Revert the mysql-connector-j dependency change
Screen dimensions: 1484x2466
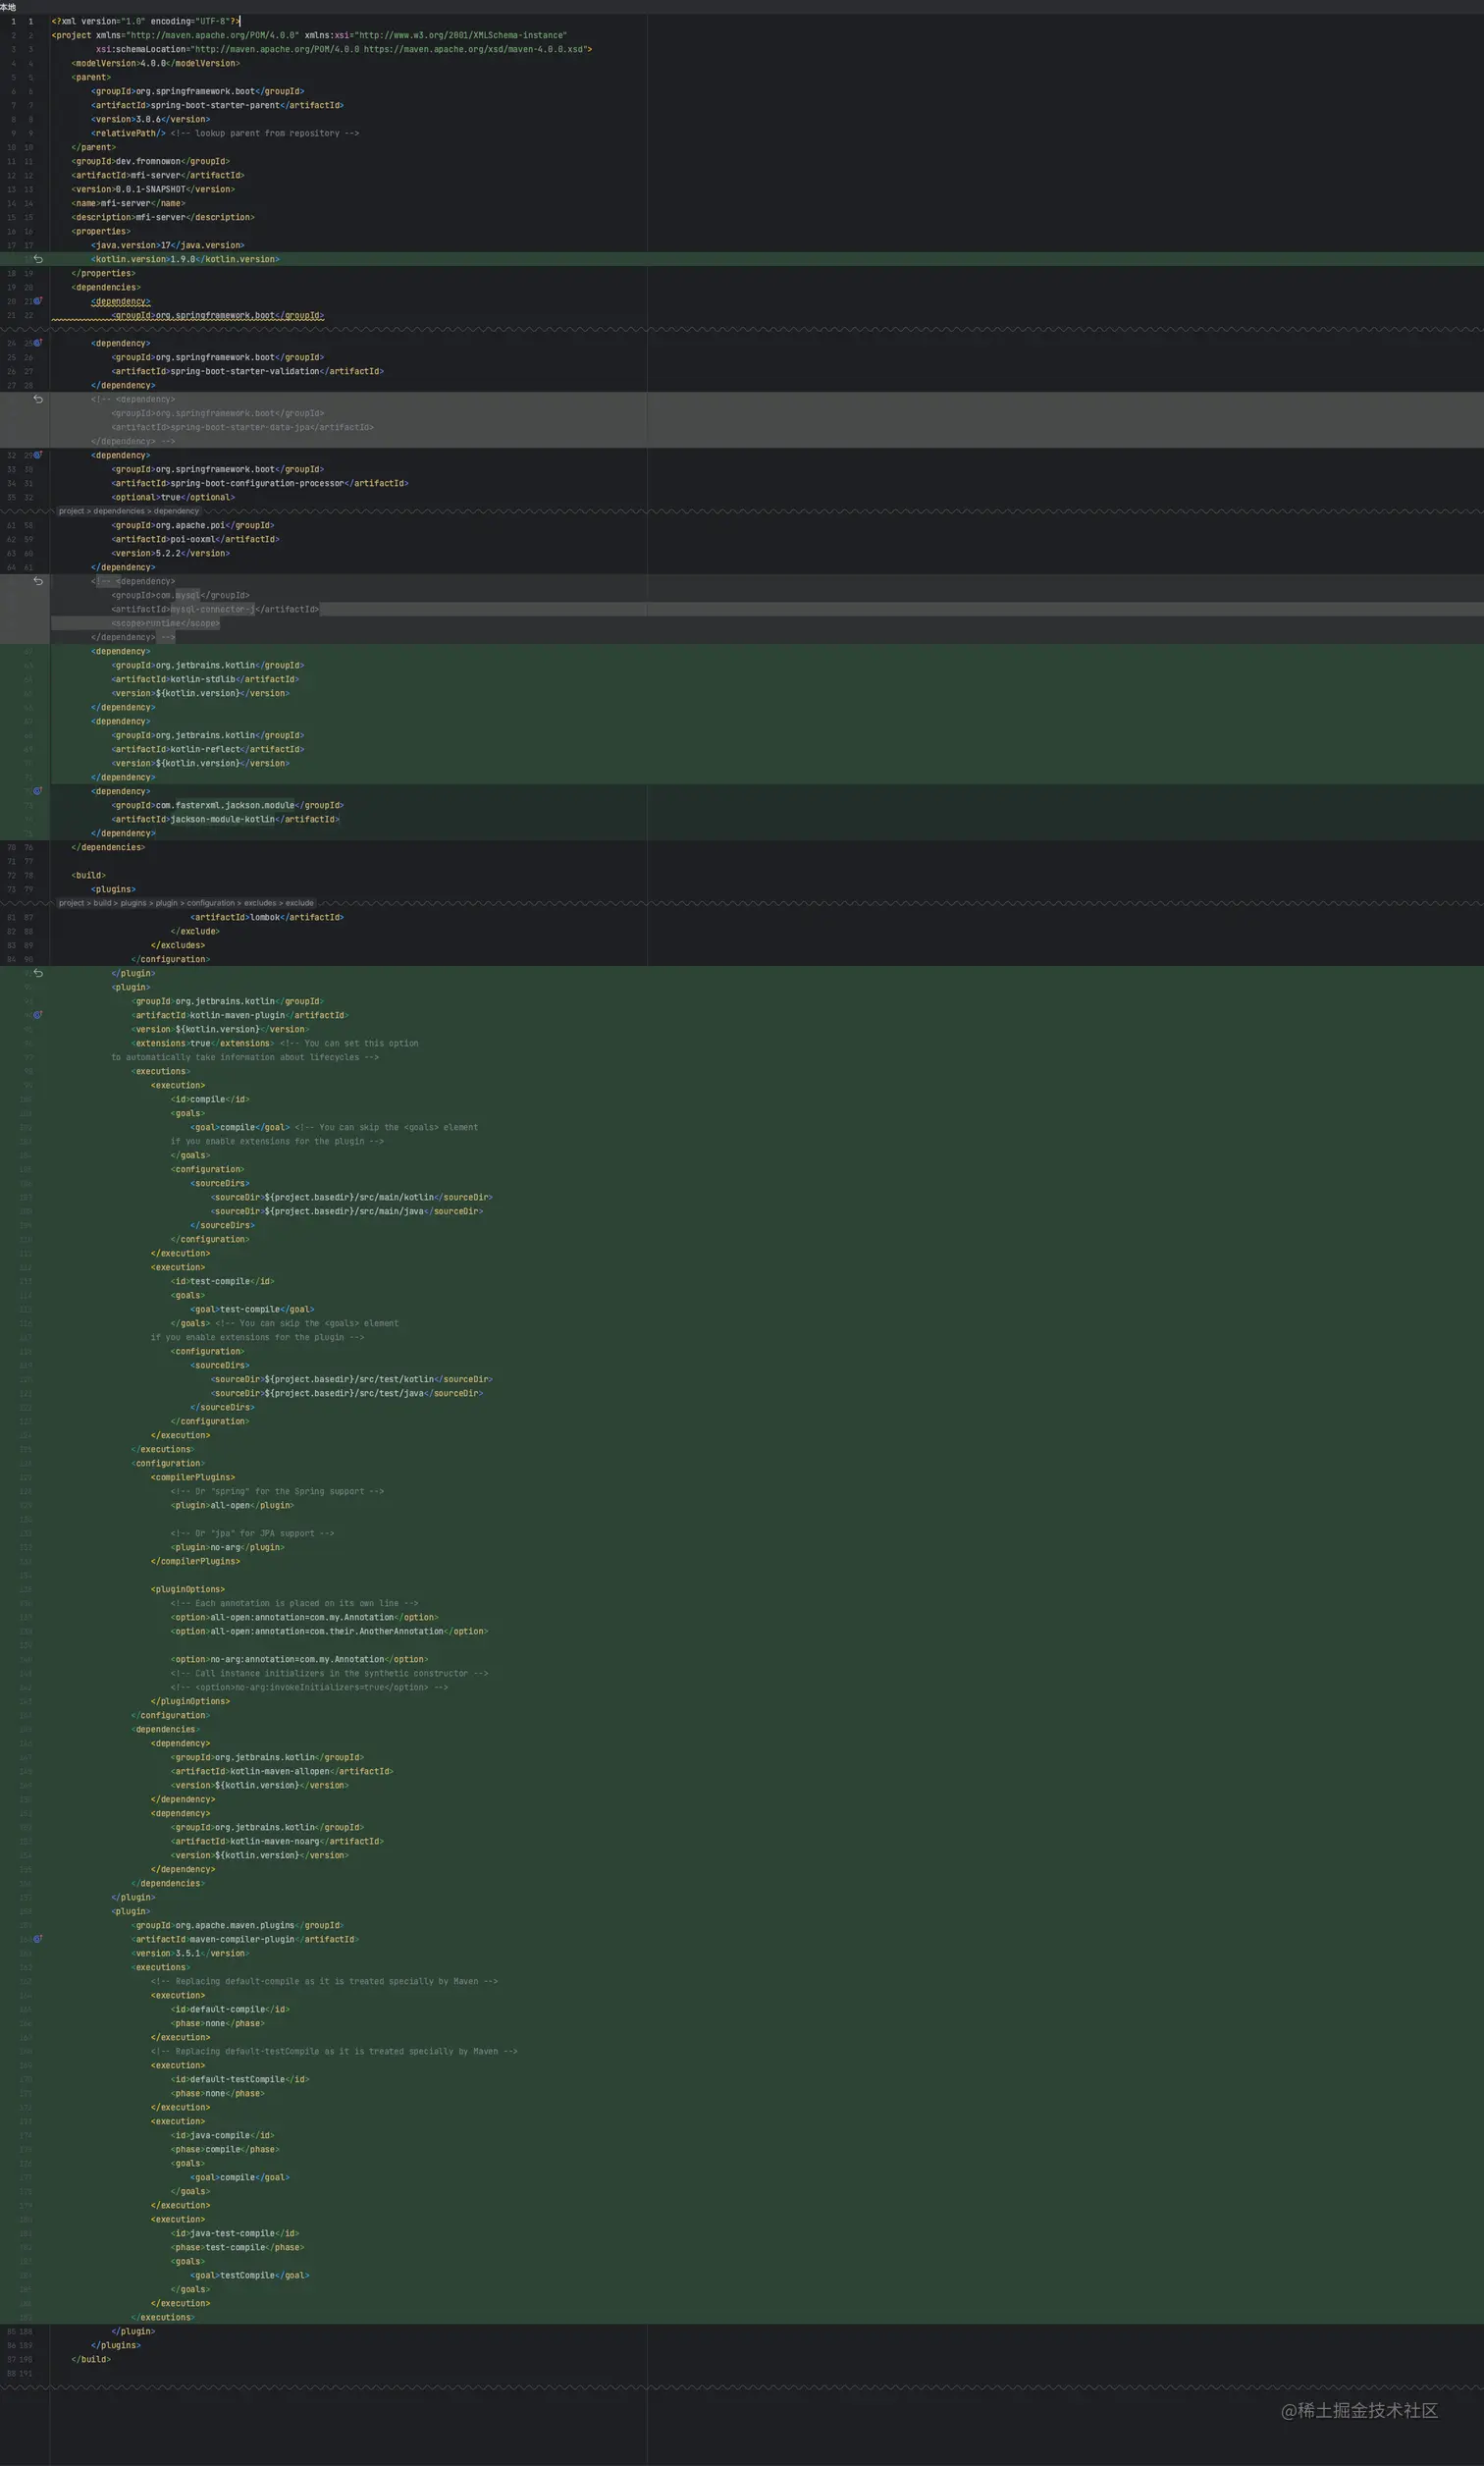[x=38, y=581]
